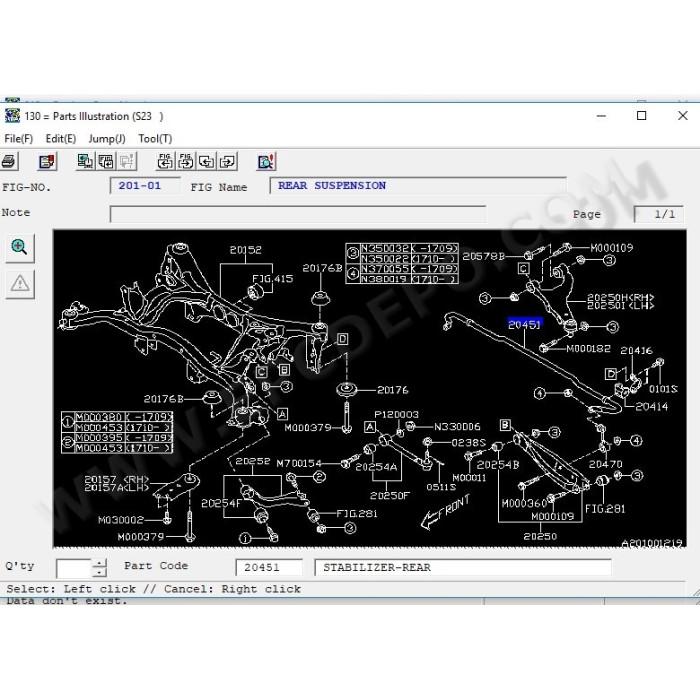The image size is (700, 700).
Task: Select part 20250F in diagram
Action: pos(390,496)
